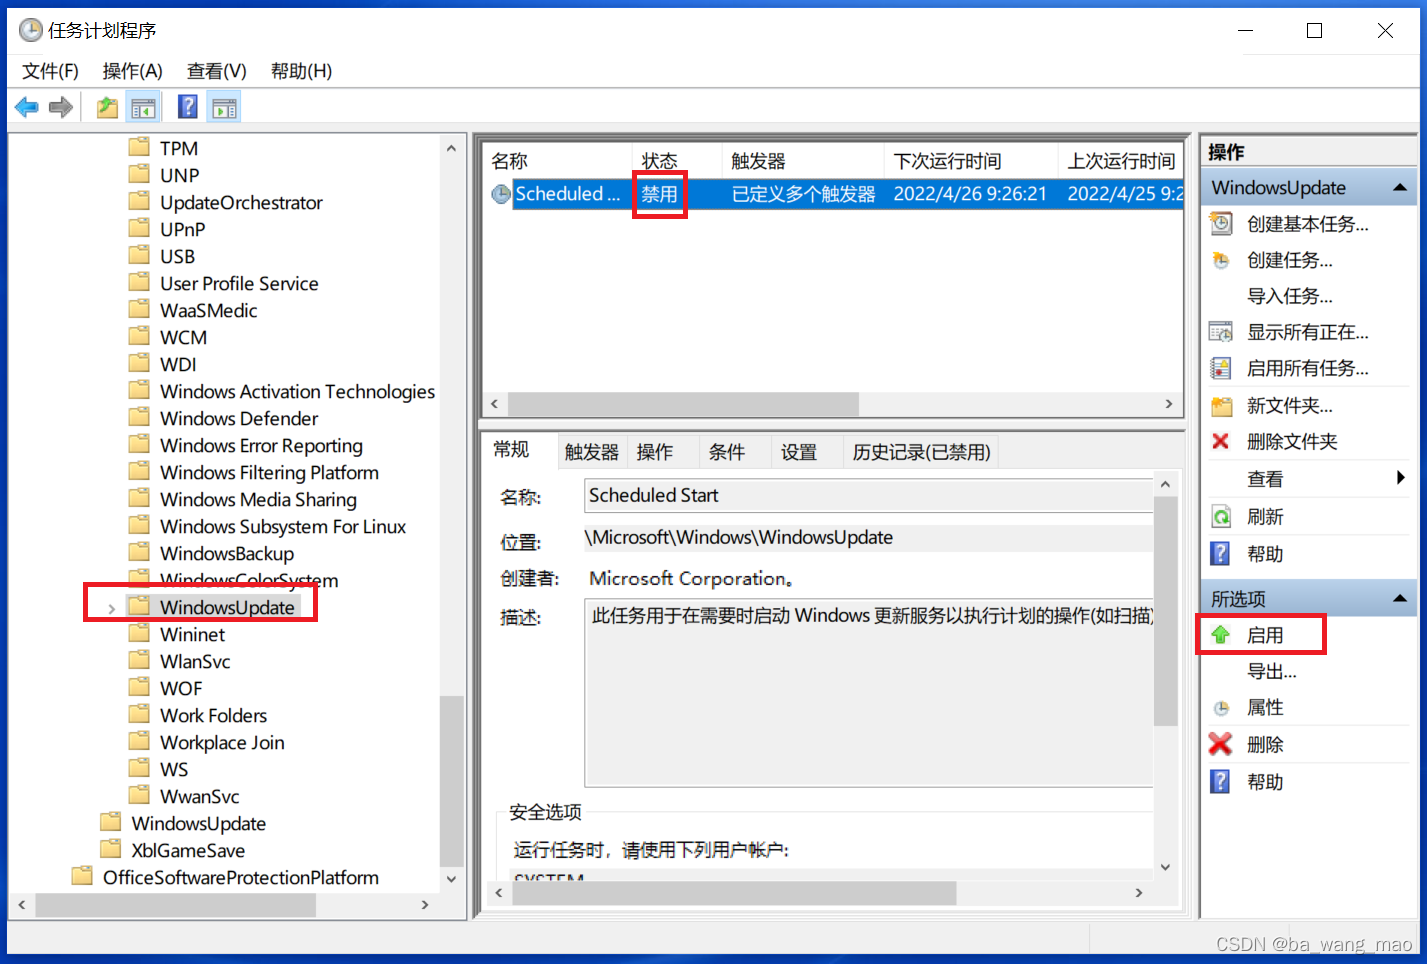Sort by the Next Run Time (下次运行时间) header
Viewport: 1427px width, 964px height.
(x=971, y=161)
